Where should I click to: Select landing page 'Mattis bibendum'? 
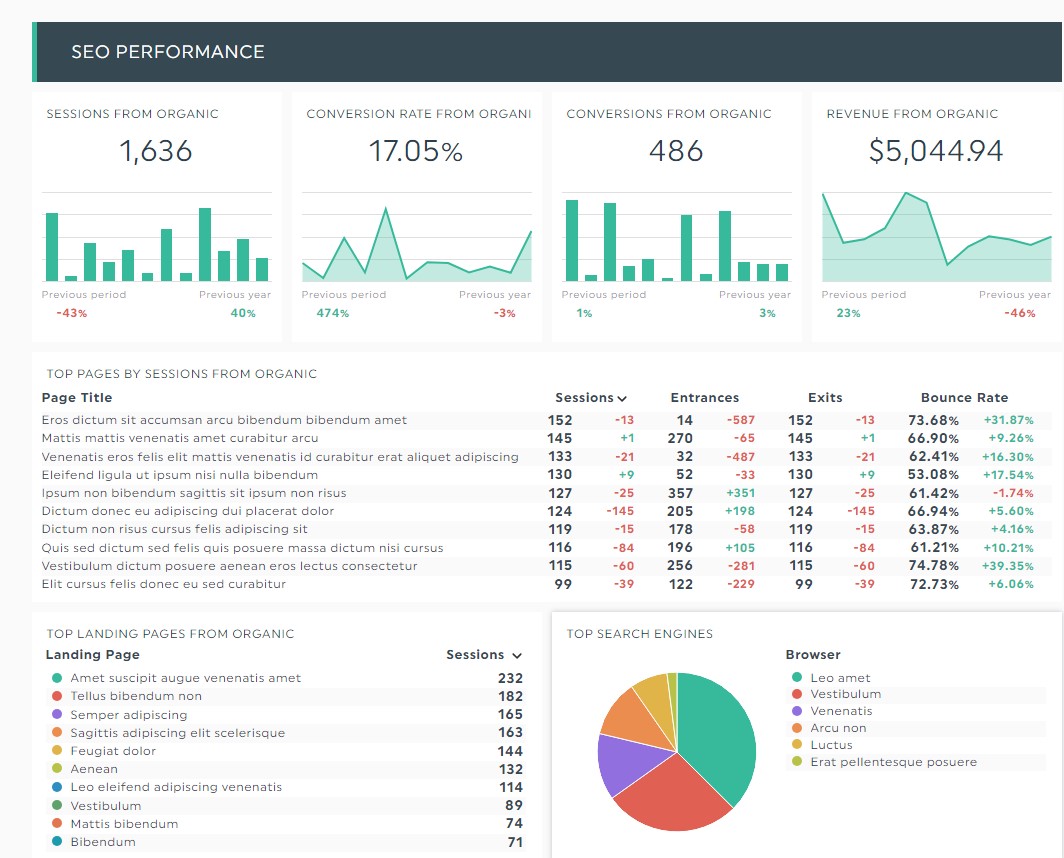pos(124,823)
